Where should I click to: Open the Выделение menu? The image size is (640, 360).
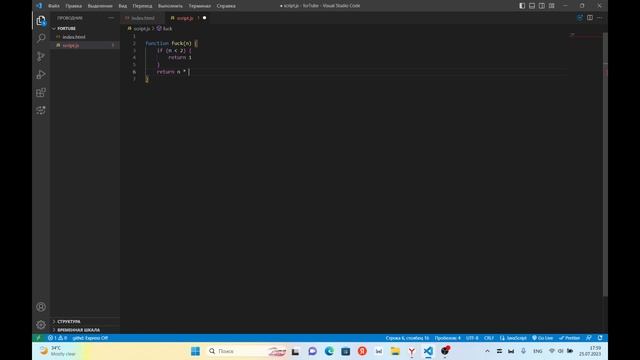[100, 6]
